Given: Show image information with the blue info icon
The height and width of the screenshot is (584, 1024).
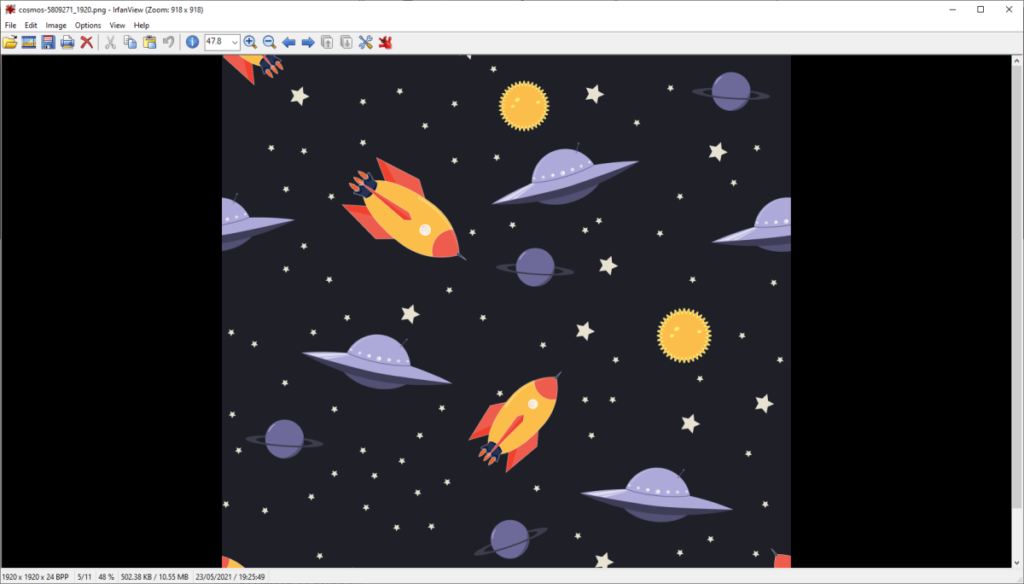Looking at the screenshot, I should click(x=192, y=42).
